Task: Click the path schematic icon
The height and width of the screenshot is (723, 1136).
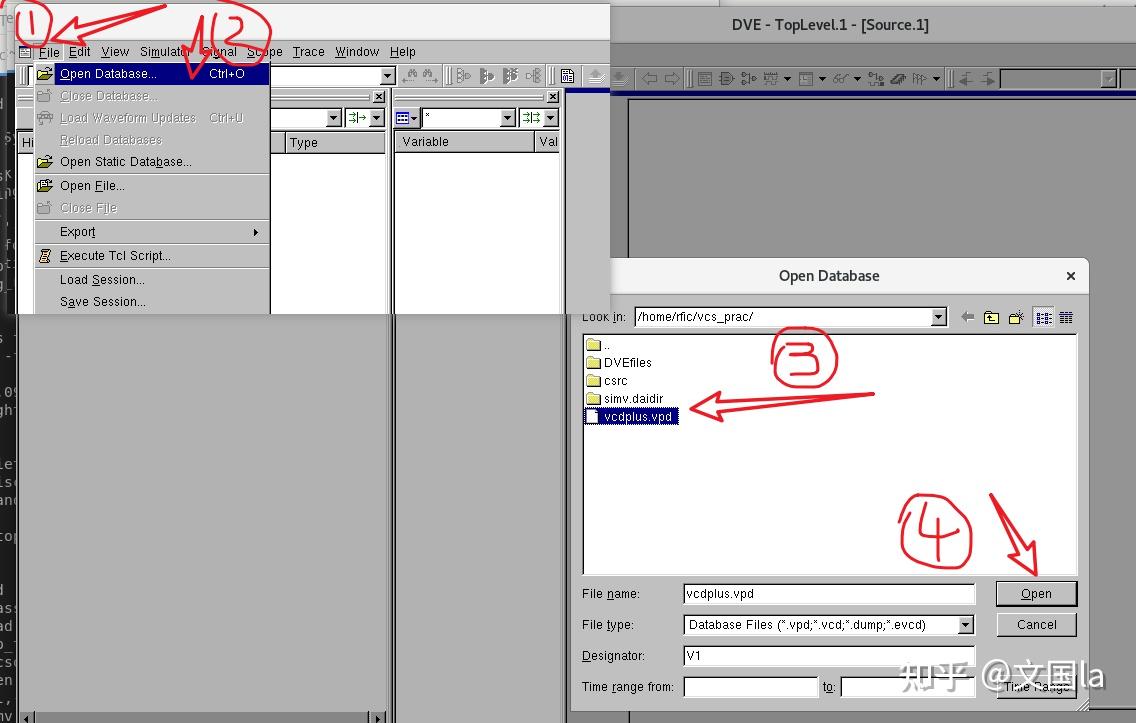Action: click(x=748, y=78)
